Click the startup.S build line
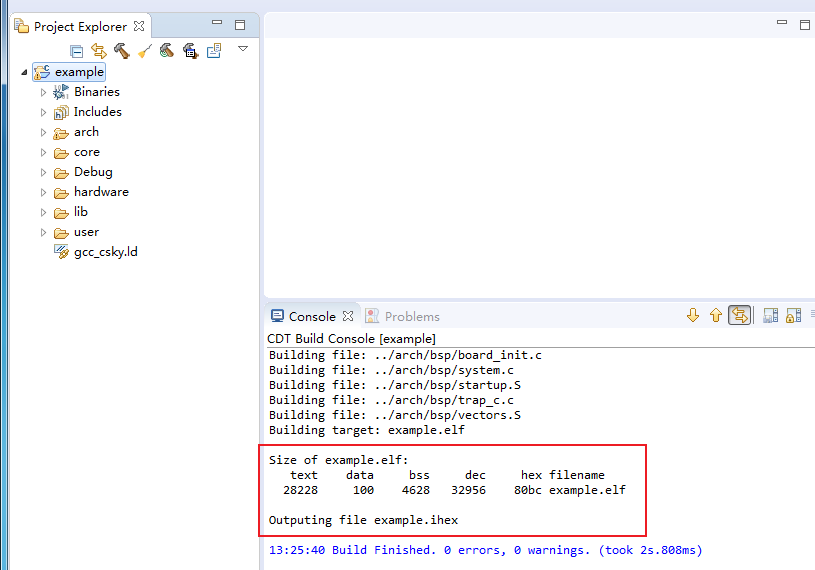This screenshot has width=815, height=570. click(395, 385)
